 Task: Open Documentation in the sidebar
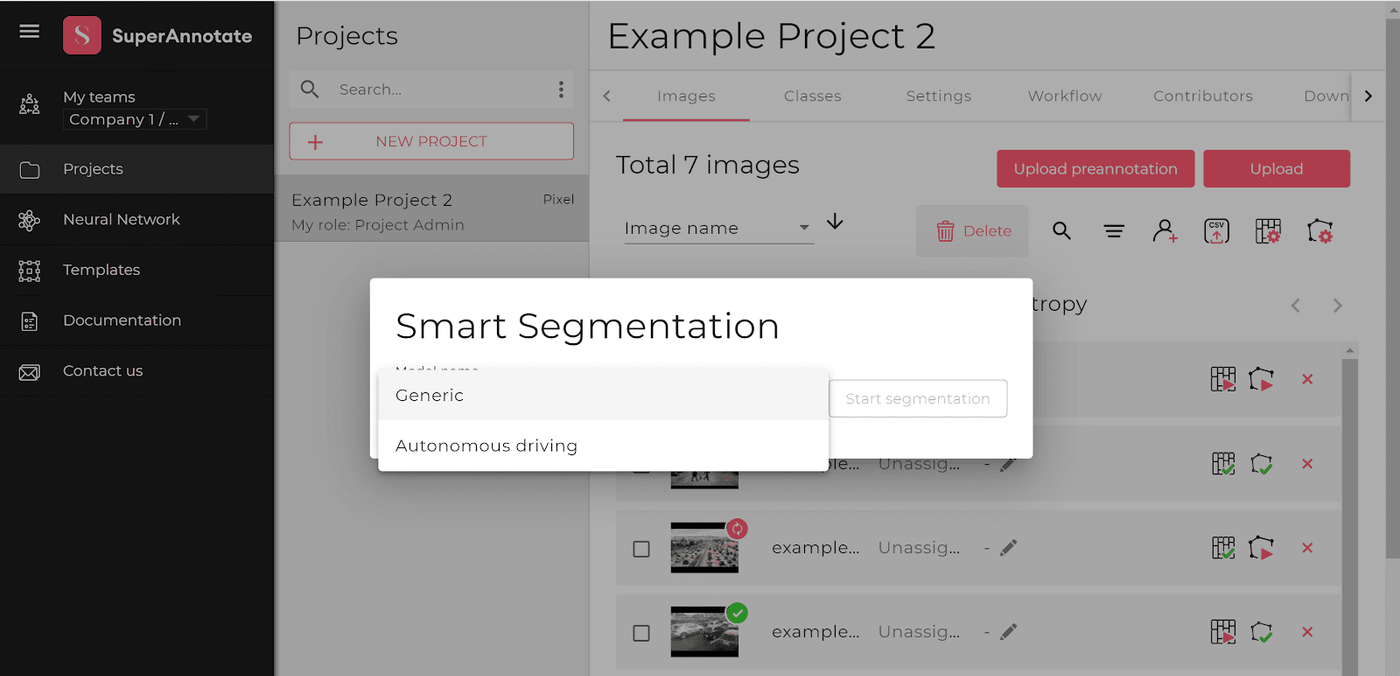click(137, 321)
